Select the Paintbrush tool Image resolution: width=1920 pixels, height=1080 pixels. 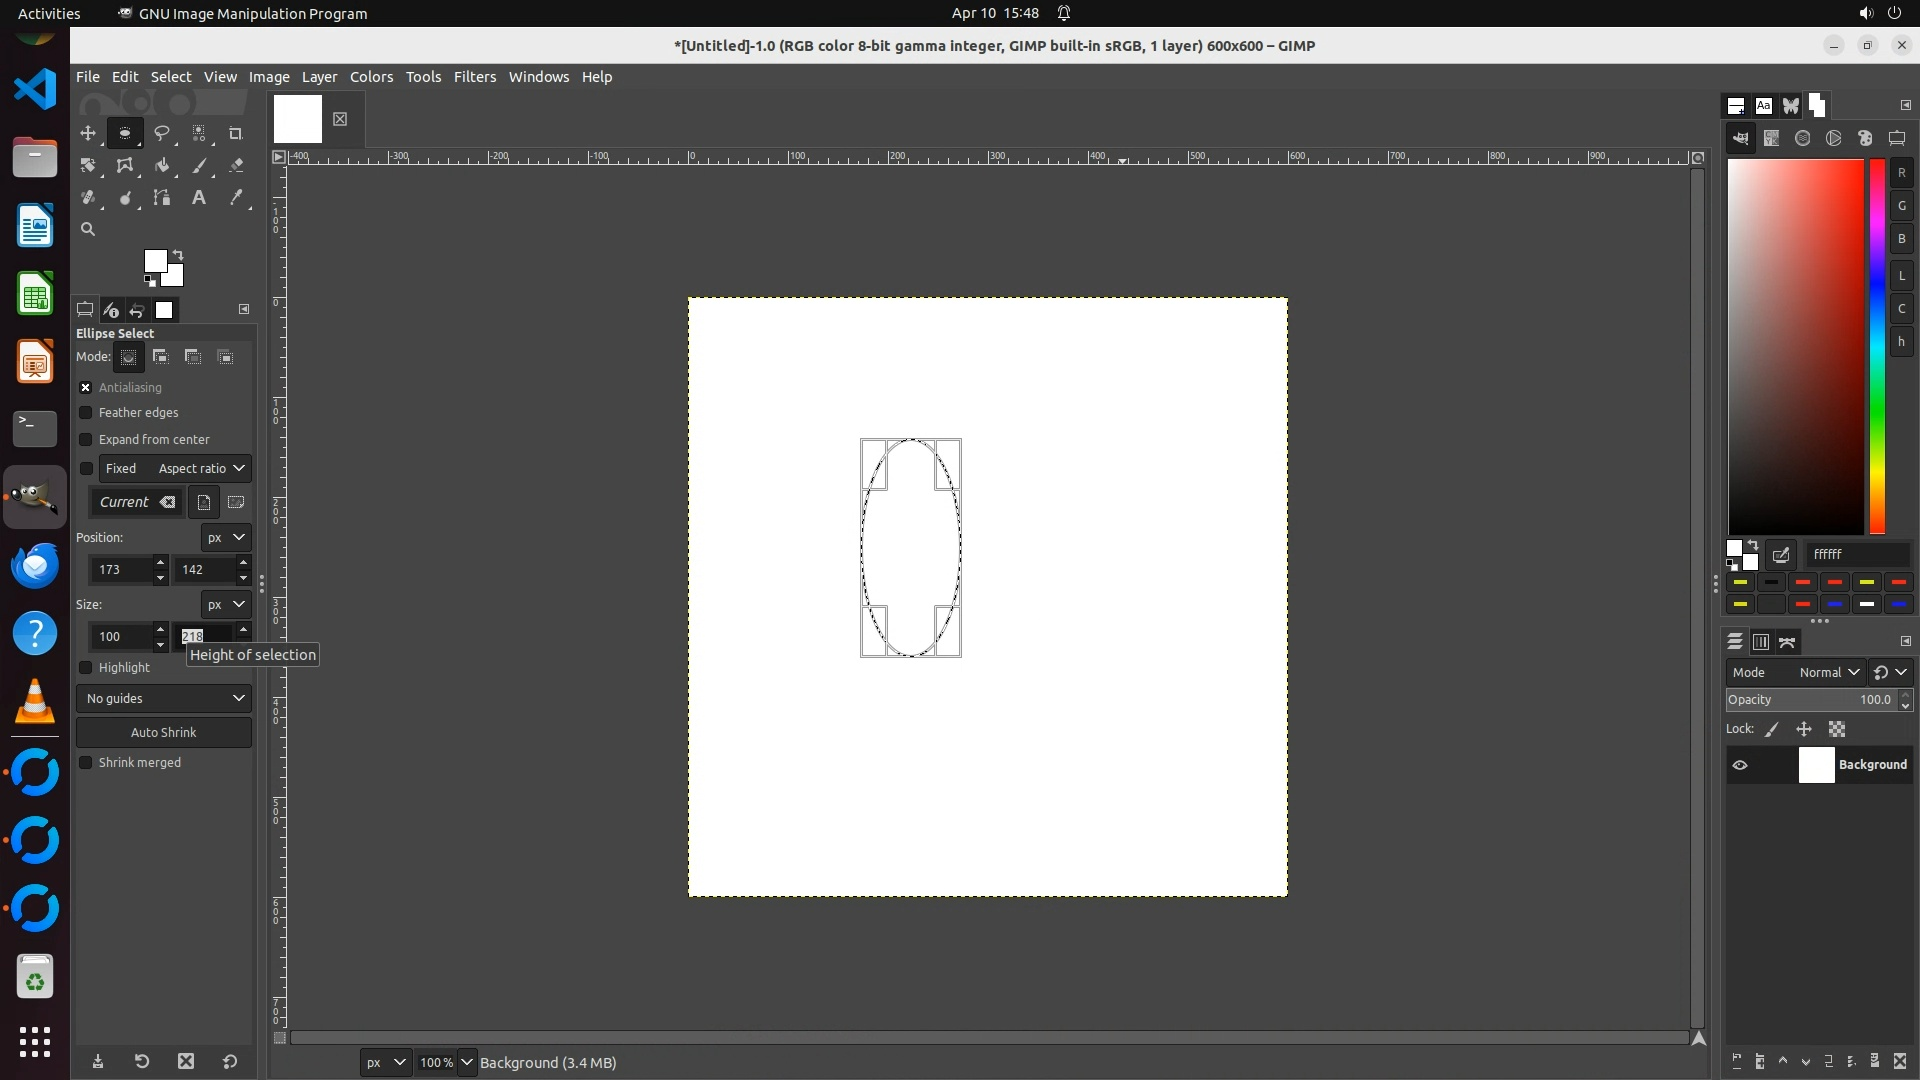point(199,166)
